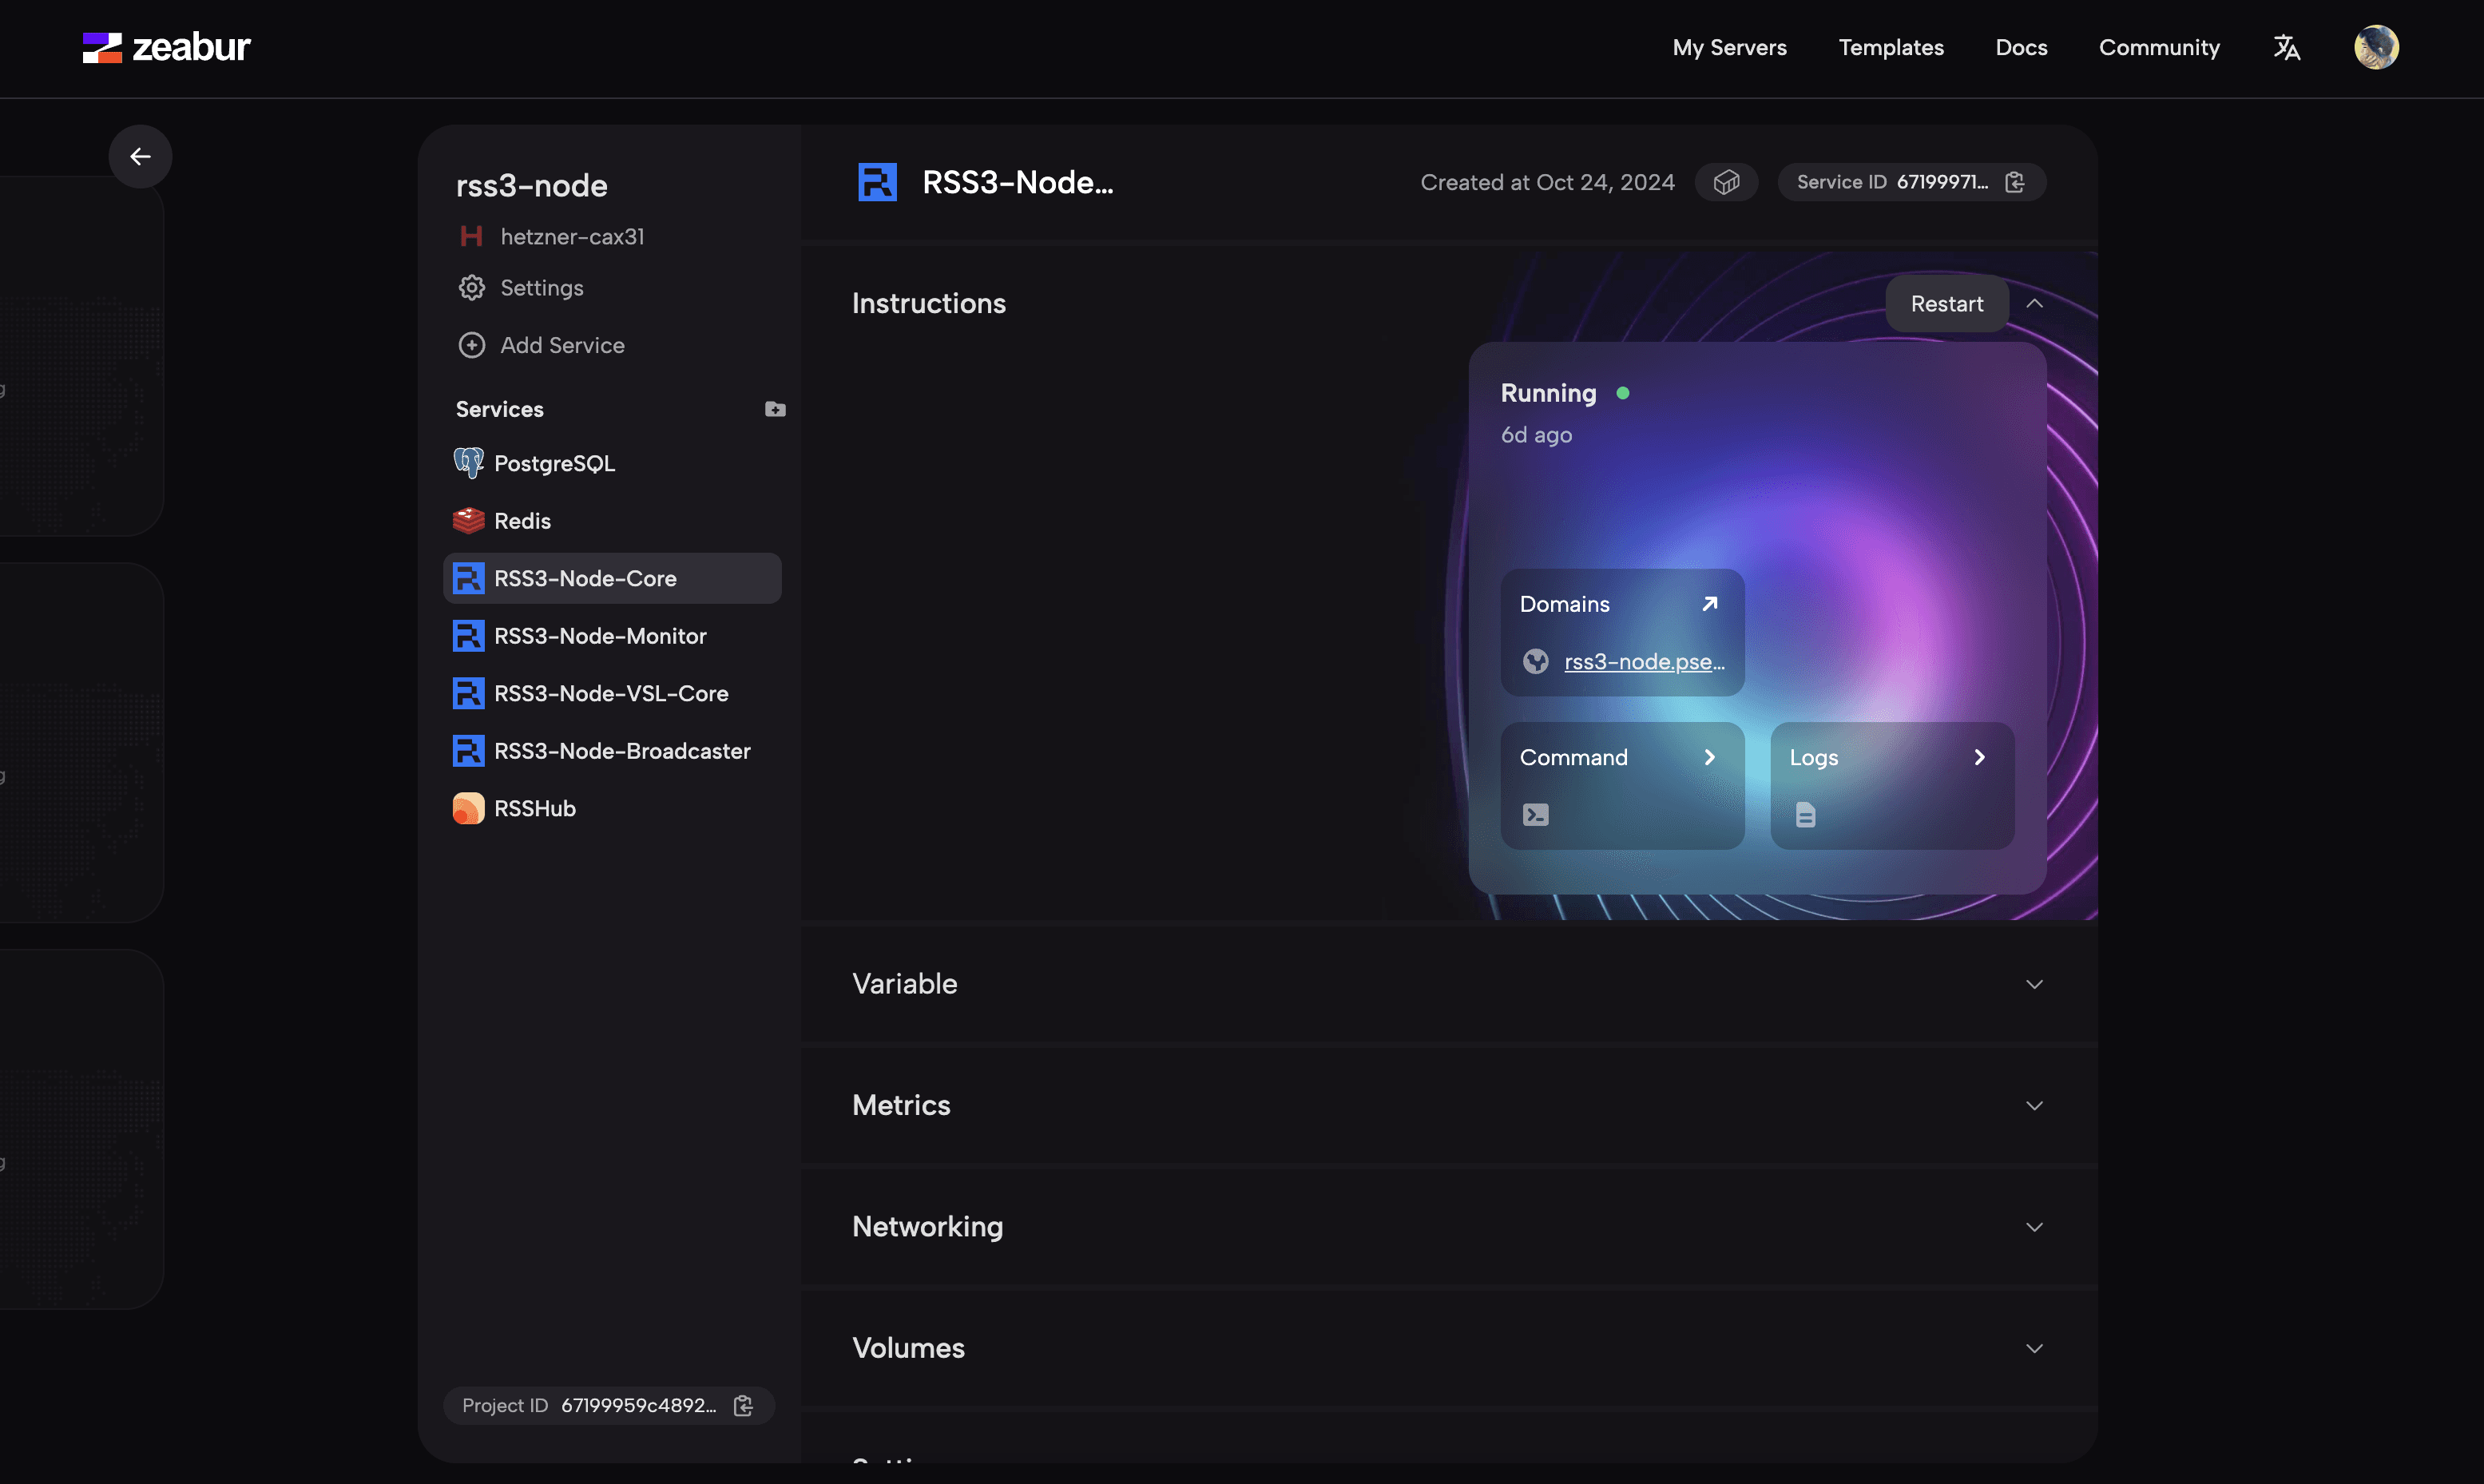Click the PostgreSQL elephant icon

pyautogui.click(x=468, y=463)
